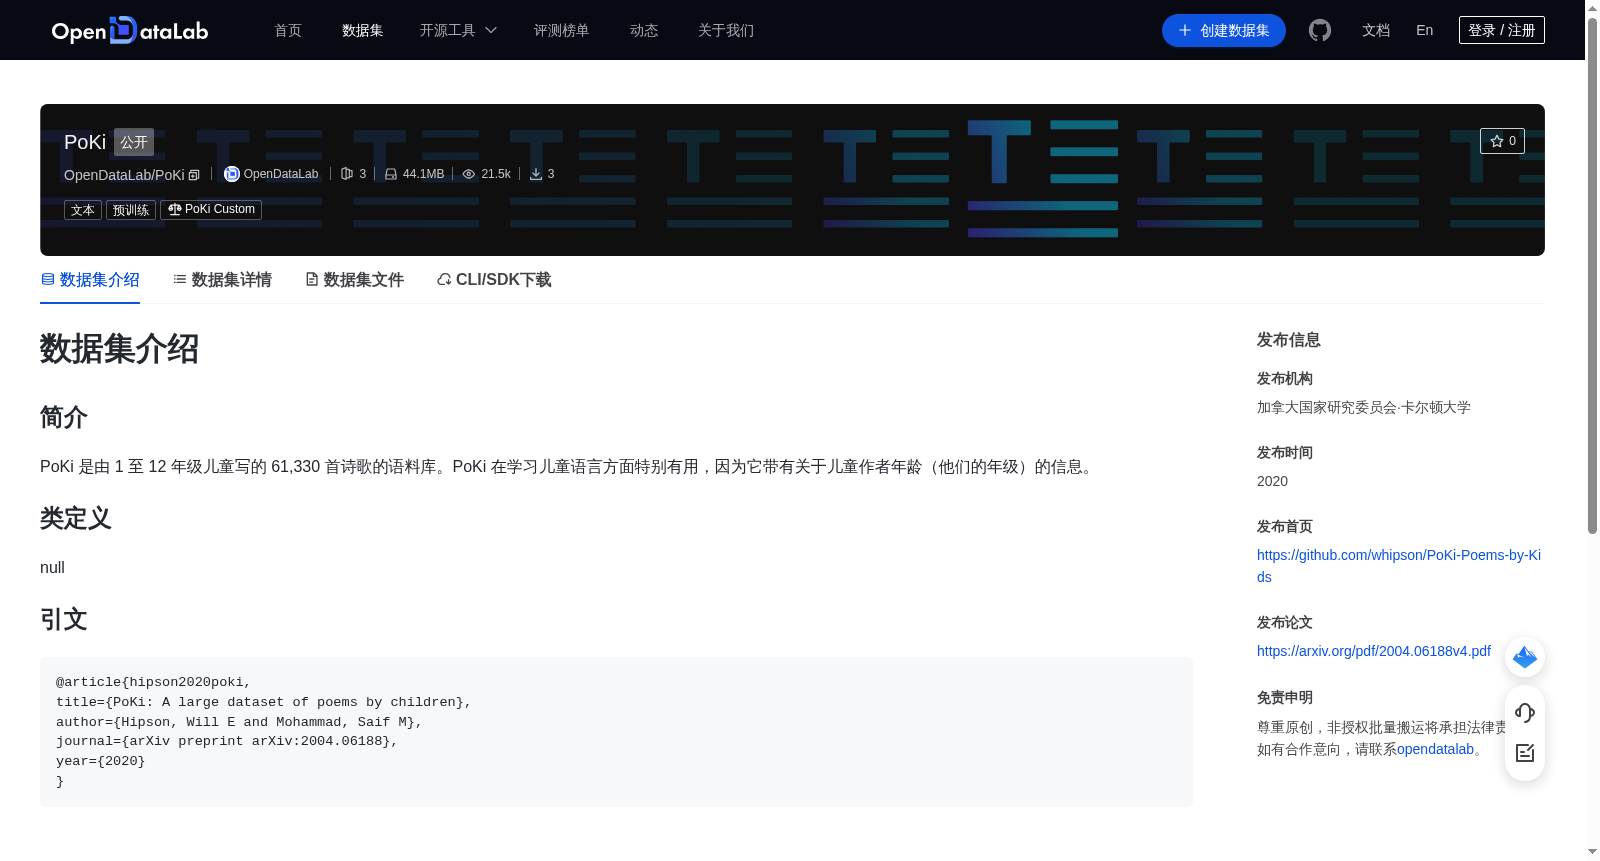Click the 发布信息 heading
Screen dimensions: 1600x861
click(1289, 340)
